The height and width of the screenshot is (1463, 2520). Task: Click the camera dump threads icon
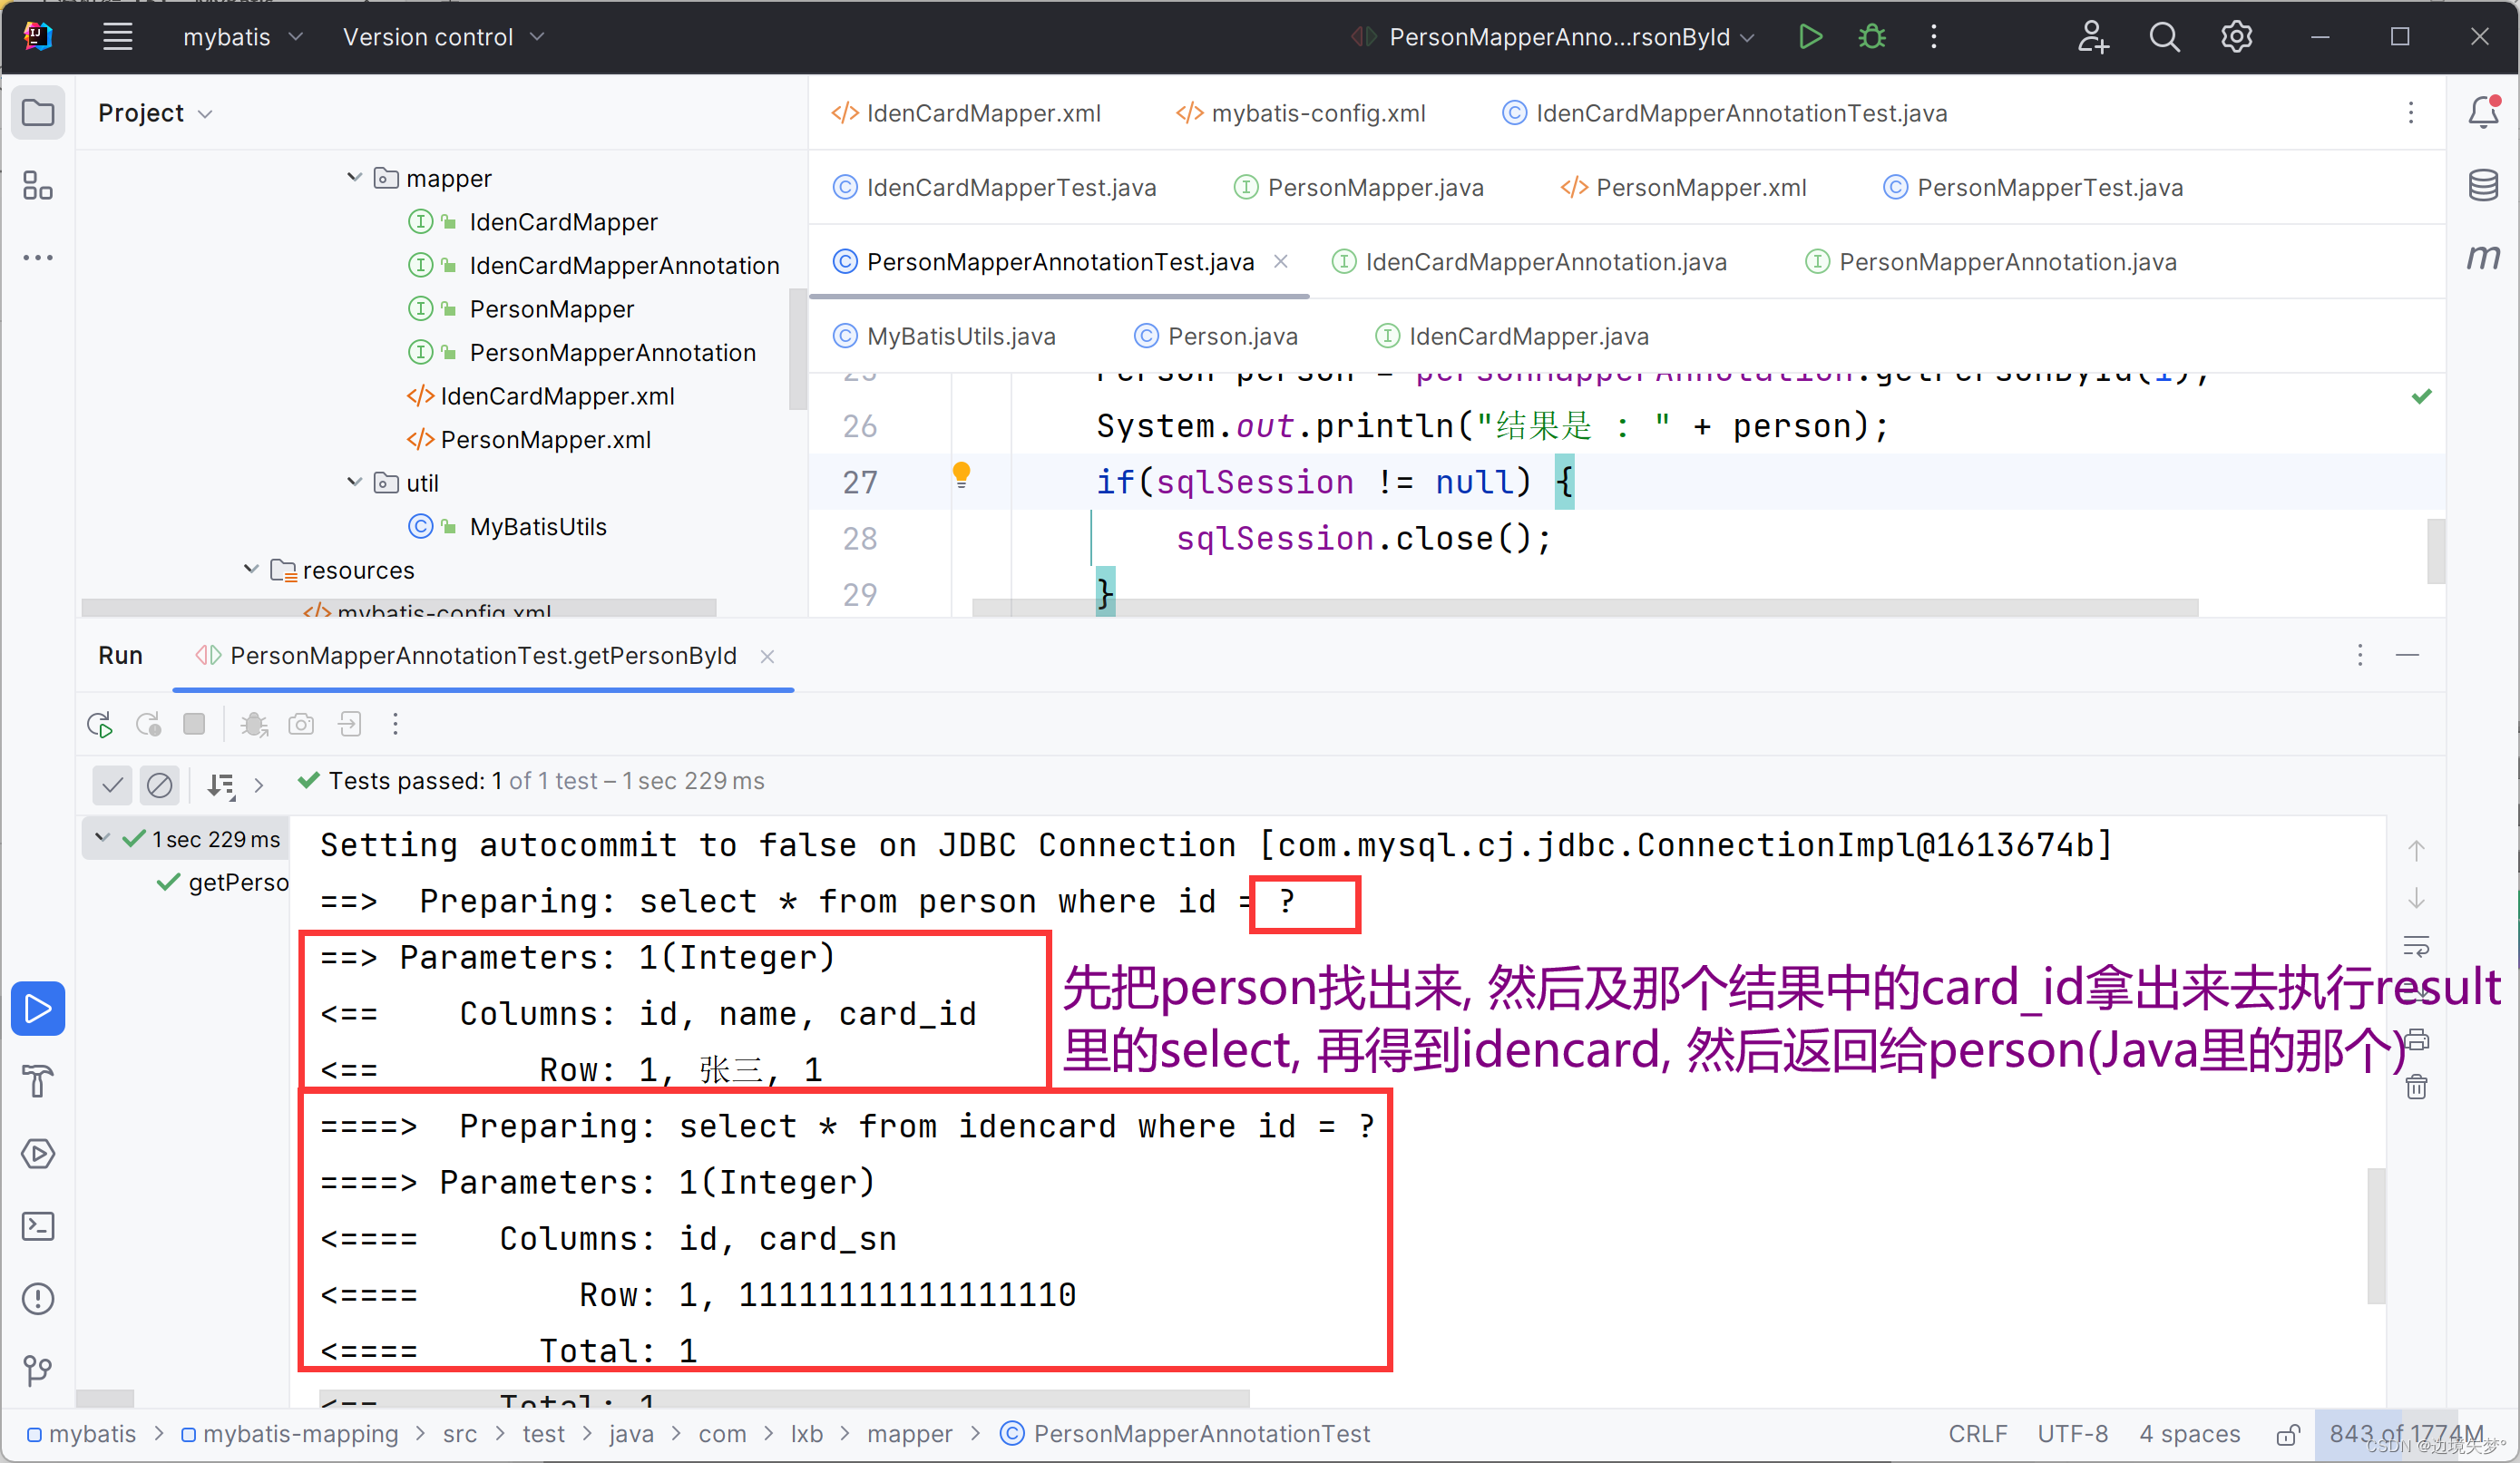(x=301, y=724)
